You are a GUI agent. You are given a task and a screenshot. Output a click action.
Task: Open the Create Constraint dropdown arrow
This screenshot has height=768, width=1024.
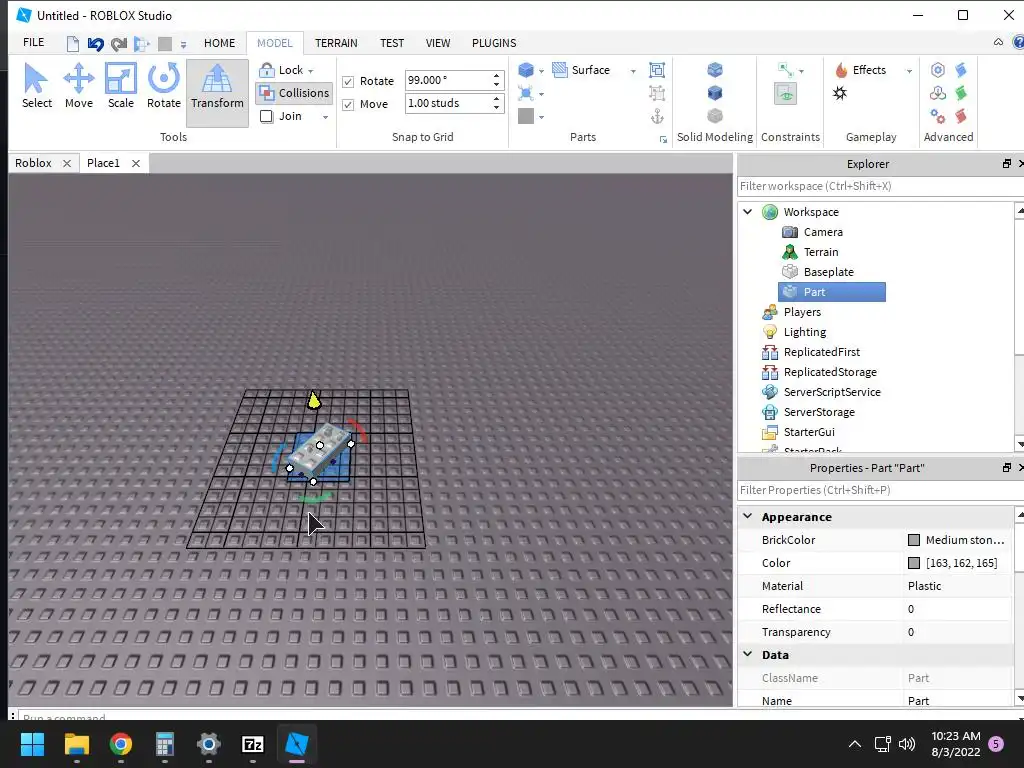[x=801, y=71]
